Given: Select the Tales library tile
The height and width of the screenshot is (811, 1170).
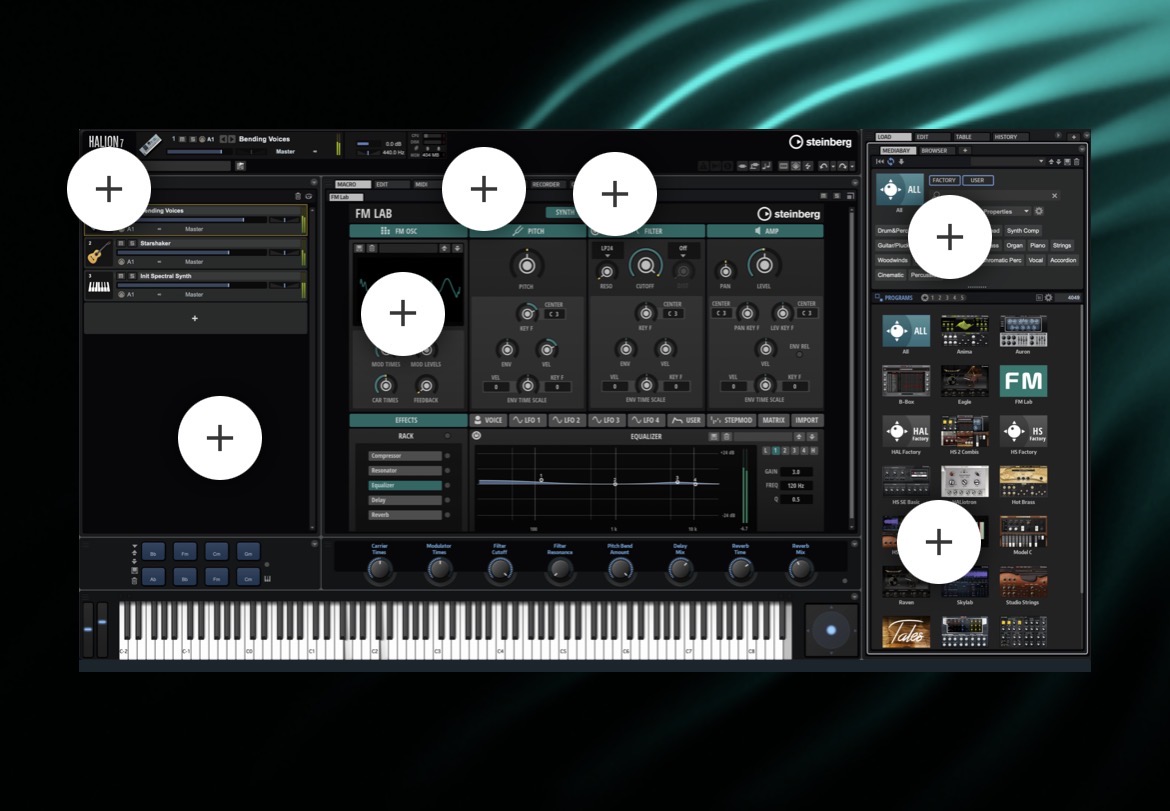Looking at the screenshot, I should 906,632.
